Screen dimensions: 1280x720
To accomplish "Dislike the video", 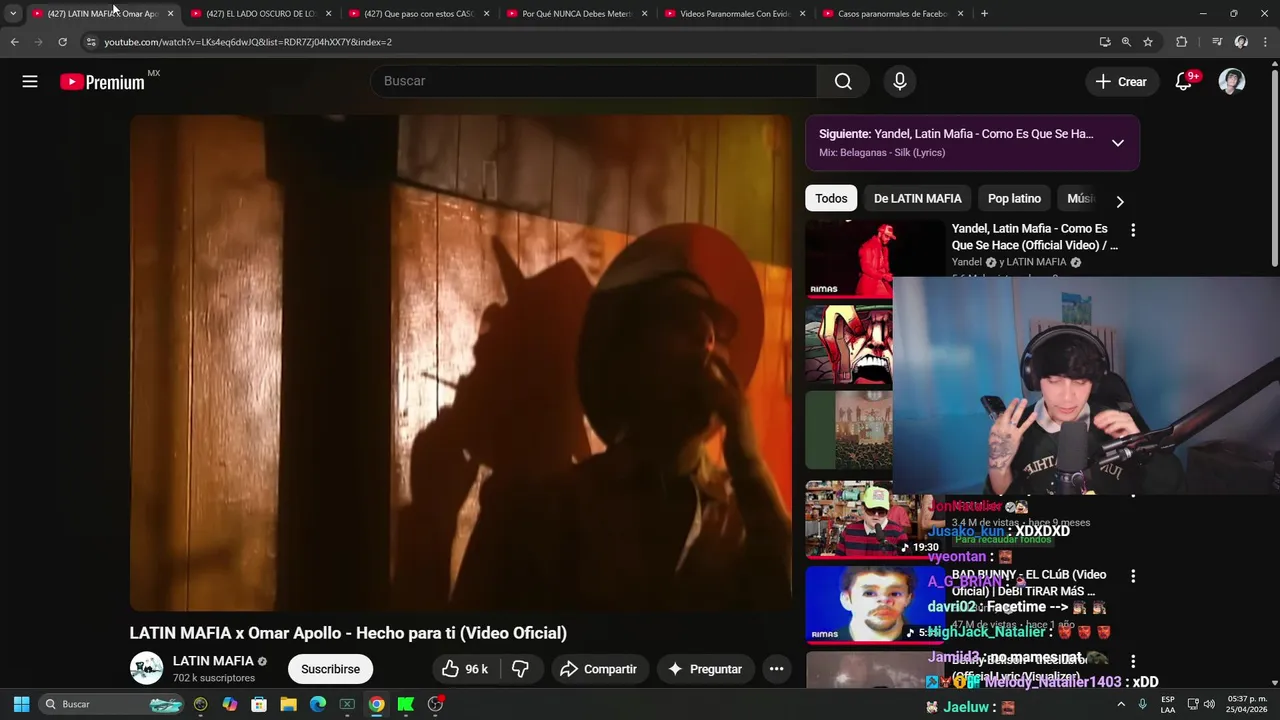I will 520,669.
